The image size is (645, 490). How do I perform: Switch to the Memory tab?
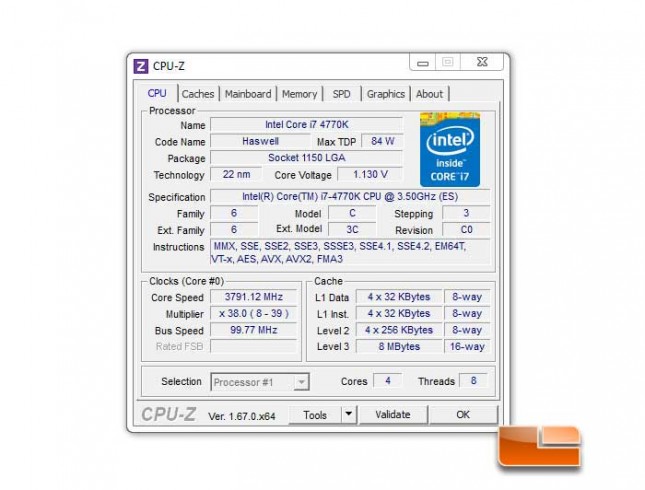[299, 94]
